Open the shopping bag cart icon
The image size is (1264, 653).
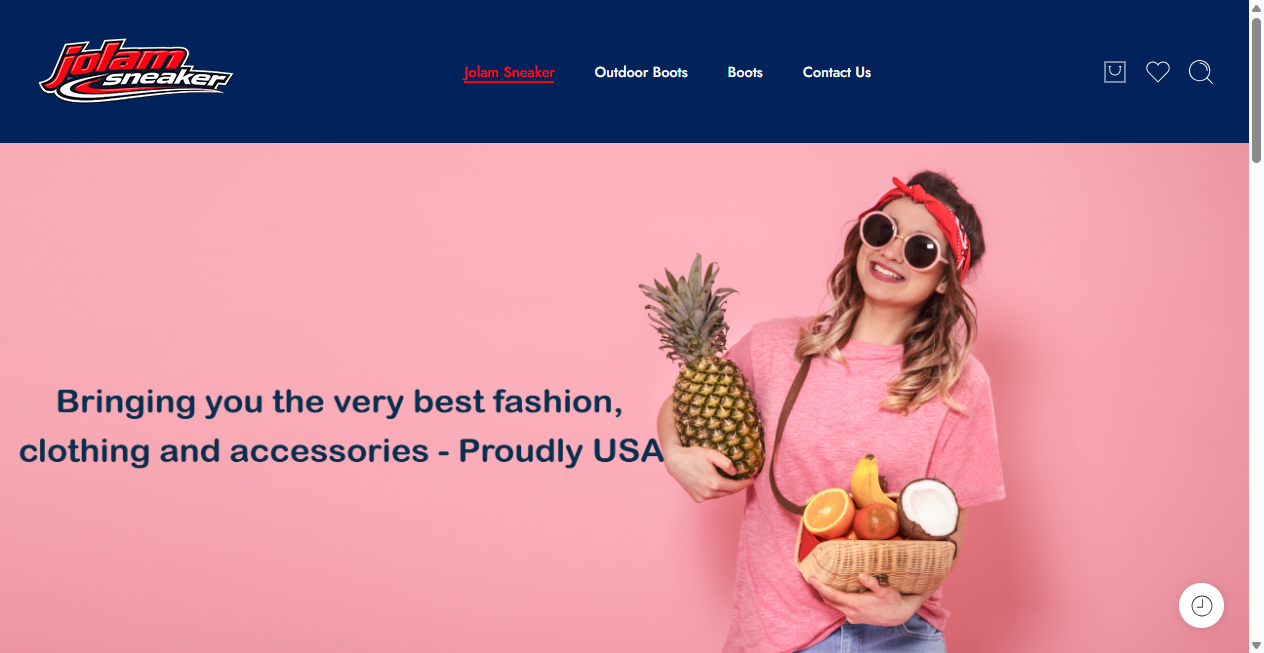pos(1115,72)
